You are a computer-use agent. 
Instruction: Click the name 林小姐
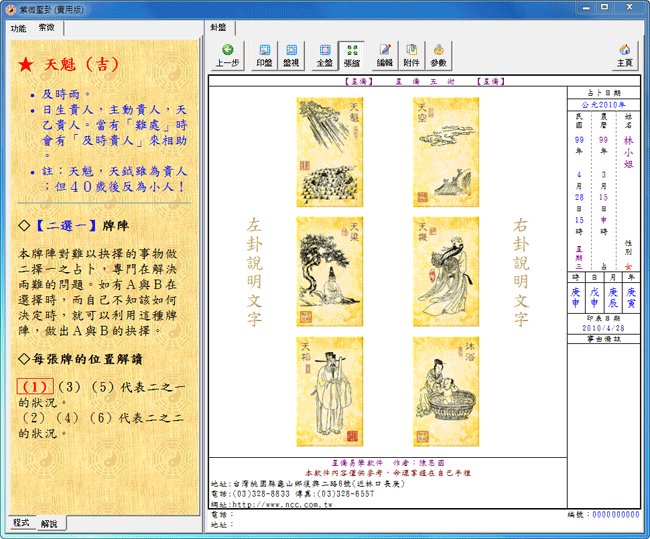tap(628, 153)
